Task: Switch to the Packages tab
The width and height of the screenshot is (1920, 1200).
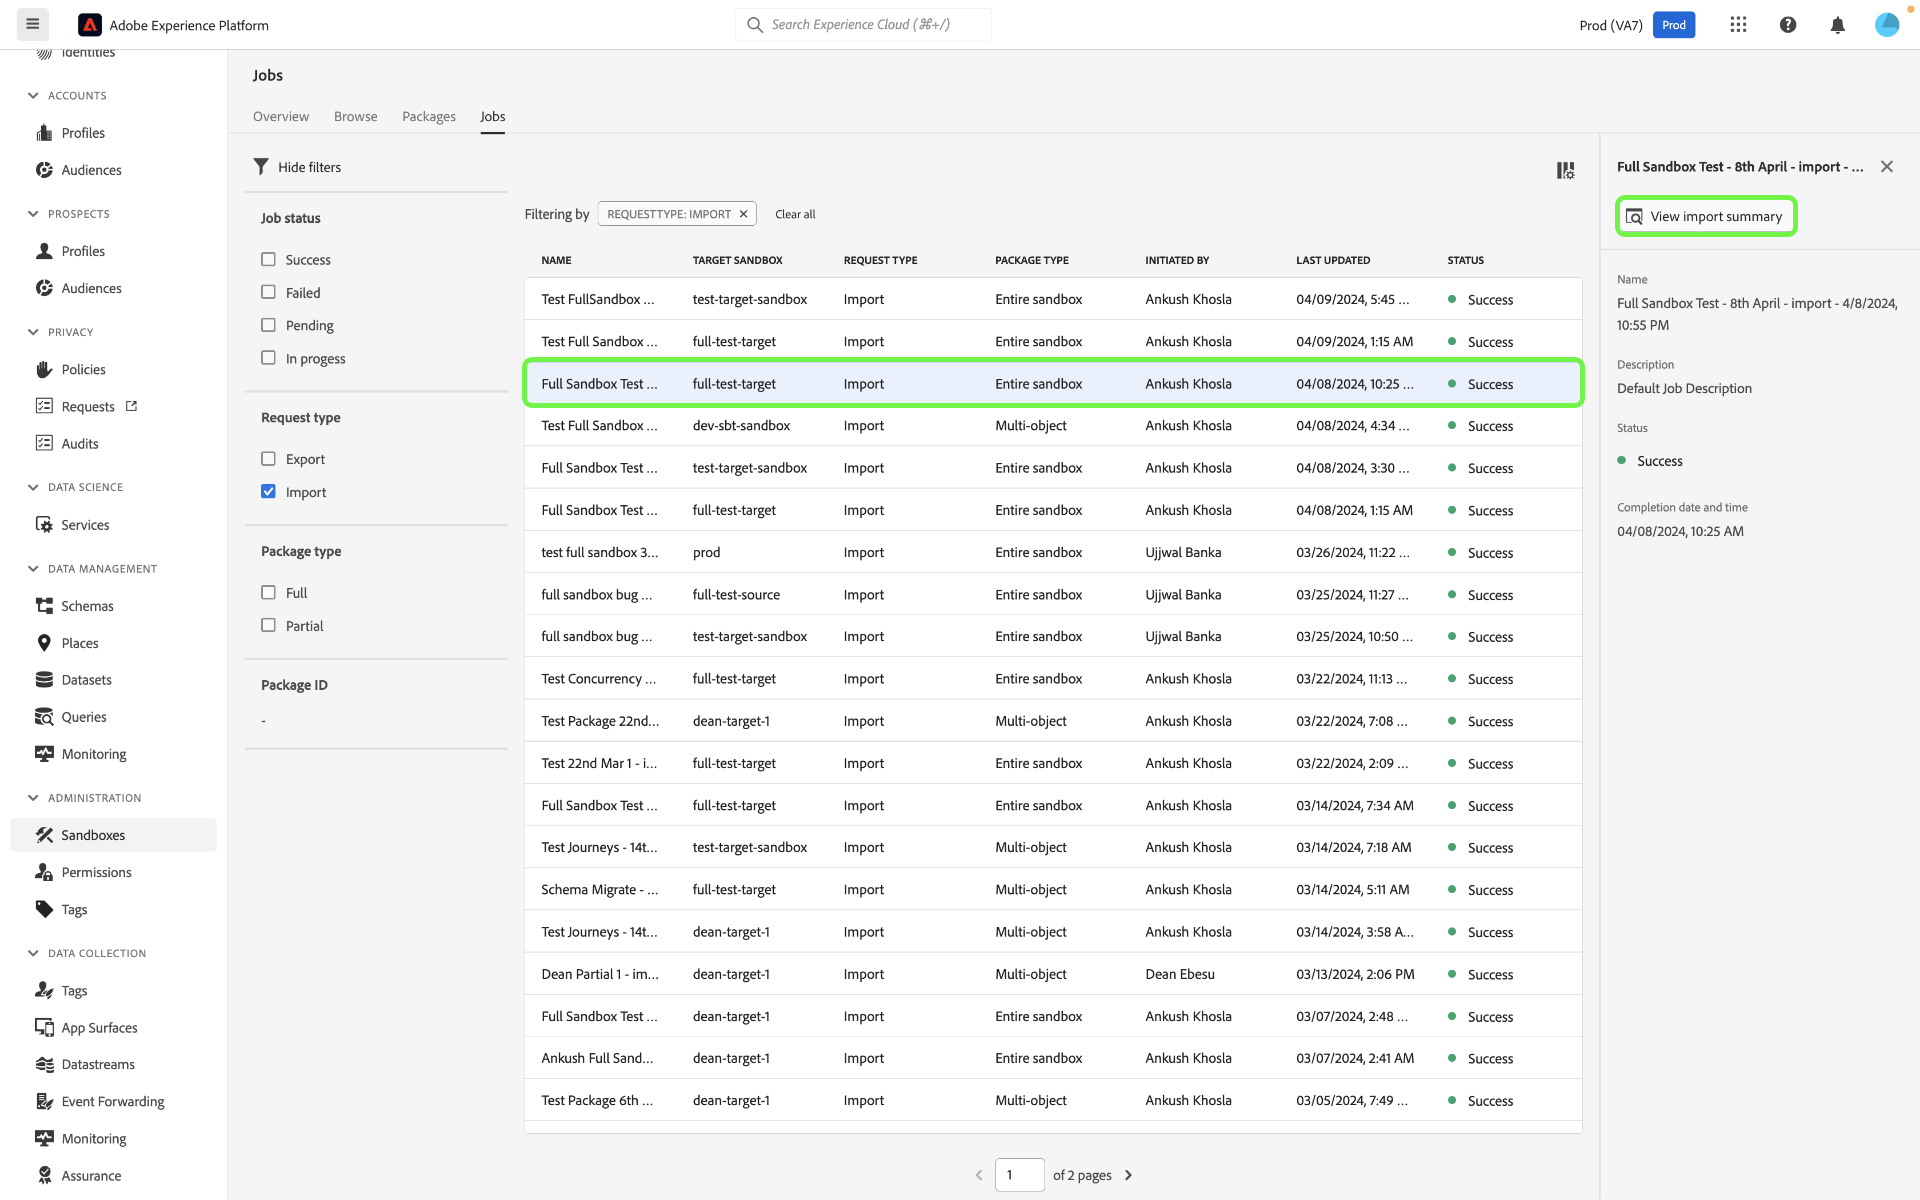Action: 428,117
